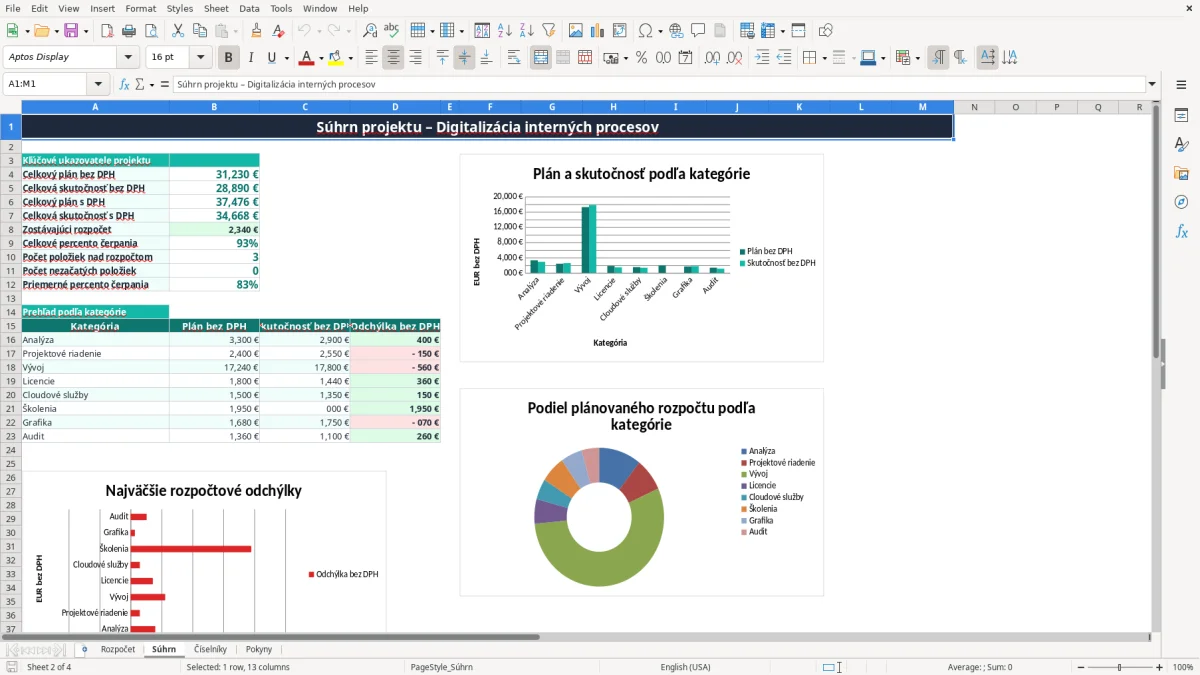Viewport: 1200px width, 675px height.
Task: Switch to the Rozpočet sheet tab
Action: pos(118,649)
